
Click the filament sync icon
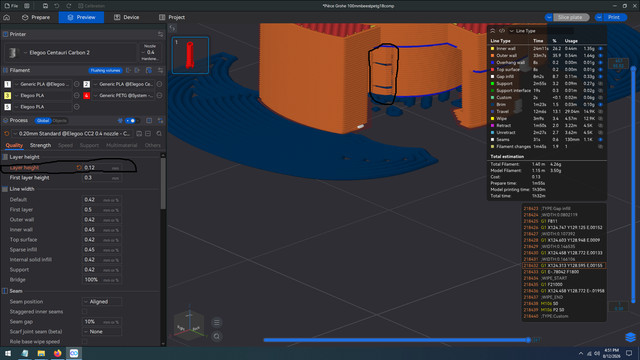coord(149,70)
